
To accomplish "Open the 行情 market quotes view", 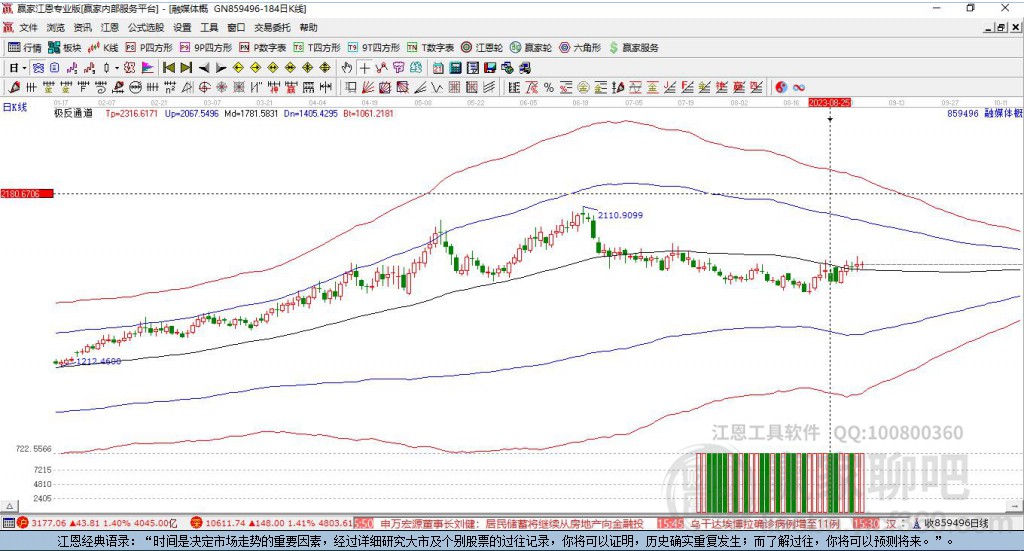I will coord(25,48).
